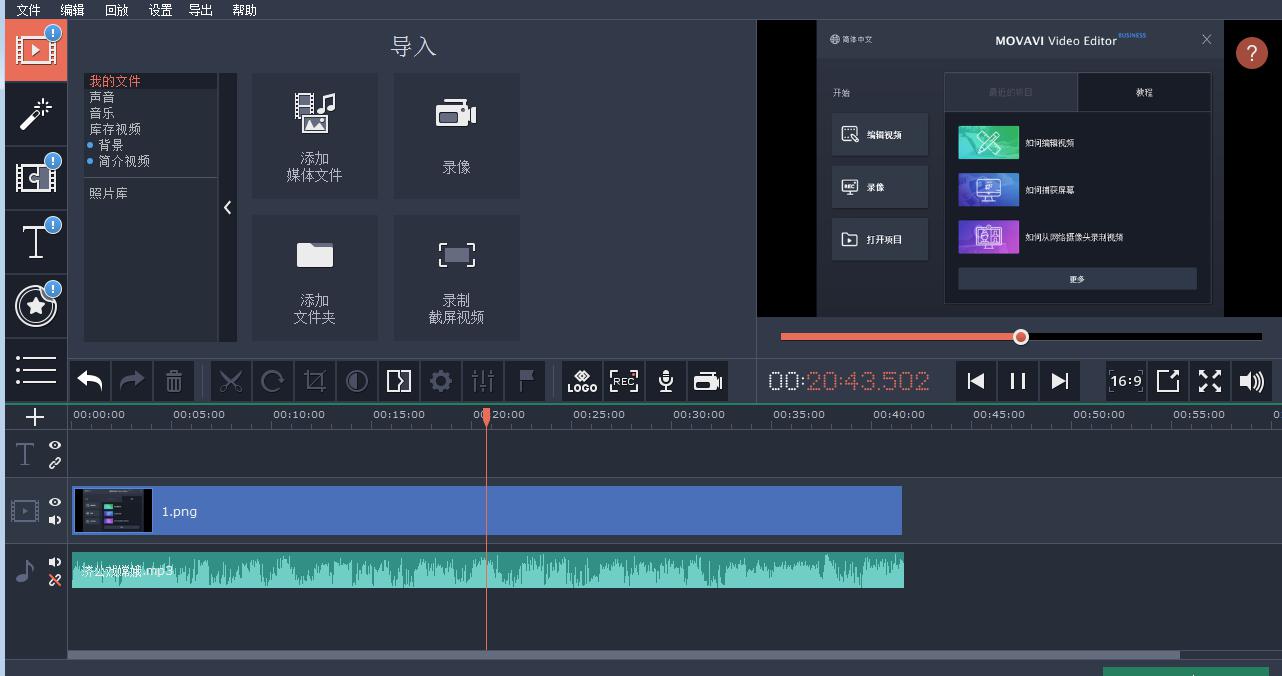1282x676 pixels.
Task: Undo the last action
Action: click(90, 381)
